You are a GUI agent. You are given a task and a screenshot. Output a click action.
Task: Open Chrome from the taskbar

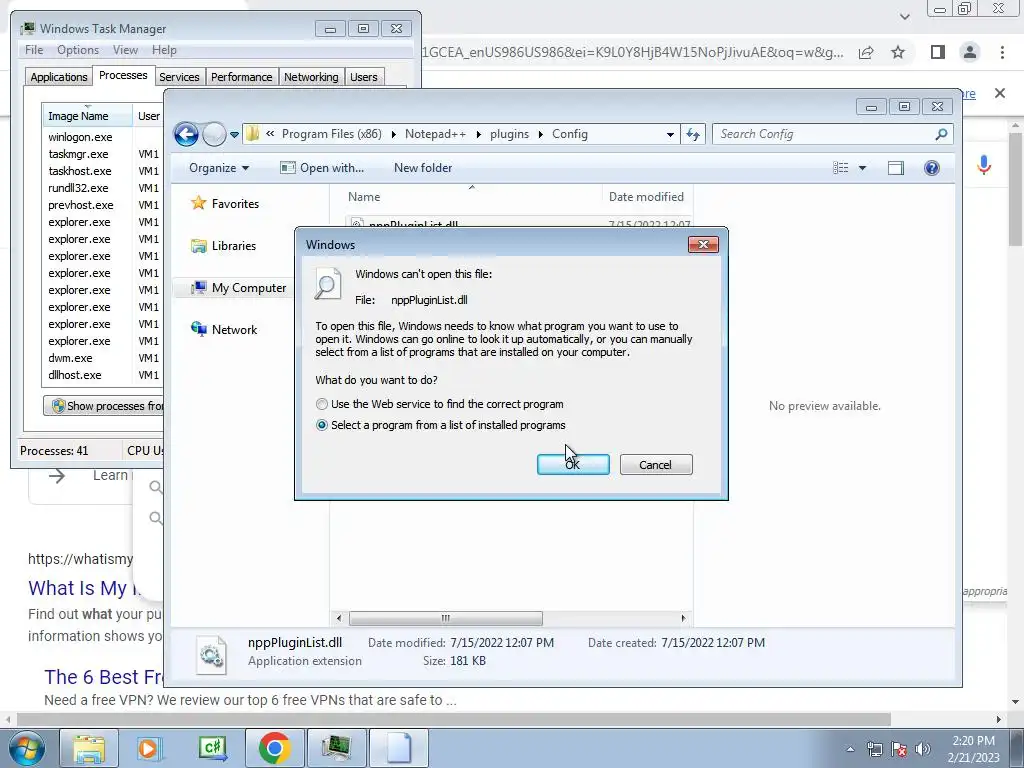click(274, 748)
